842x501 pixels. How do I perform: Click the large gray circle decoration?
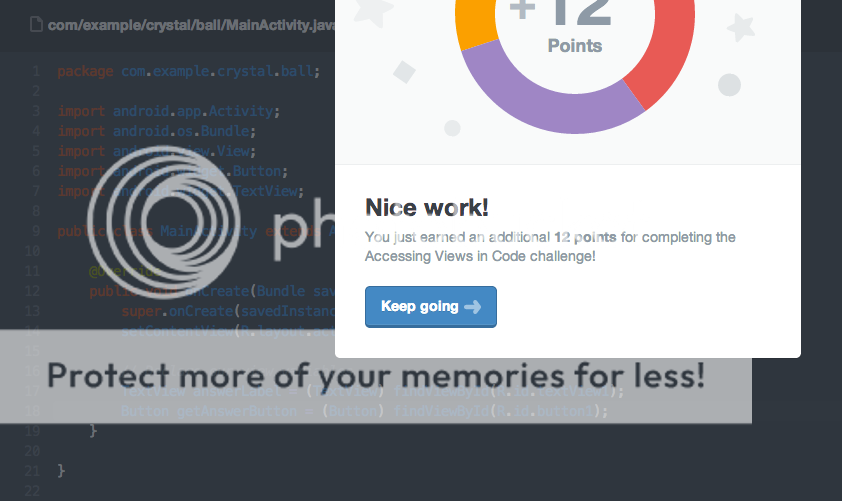pos(729,85)
